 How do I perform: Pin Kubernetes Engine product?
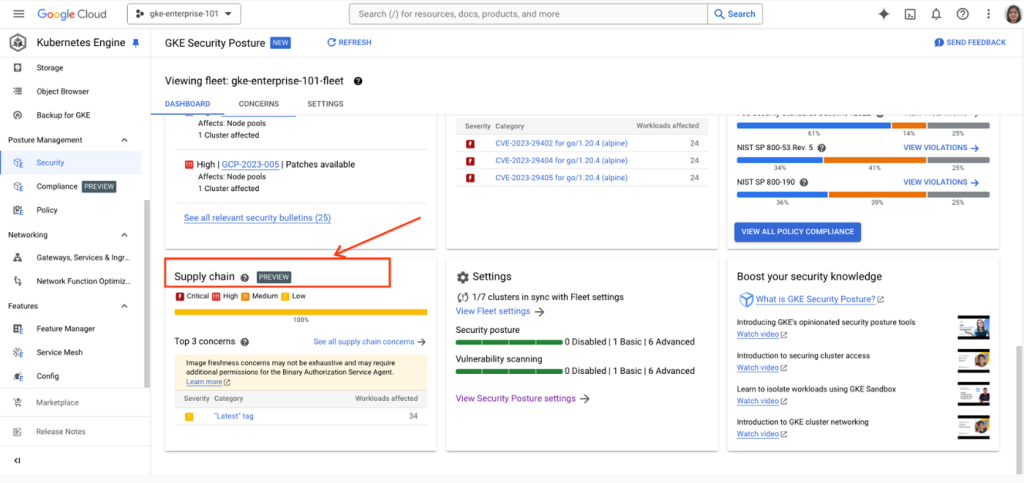[x=136, y=43]
